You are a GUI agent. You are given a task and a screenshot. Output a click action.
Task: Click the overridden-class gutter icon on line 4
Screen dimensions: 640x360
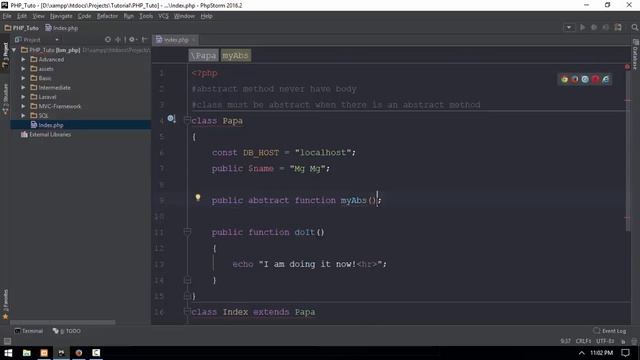(x=171, y=119)
